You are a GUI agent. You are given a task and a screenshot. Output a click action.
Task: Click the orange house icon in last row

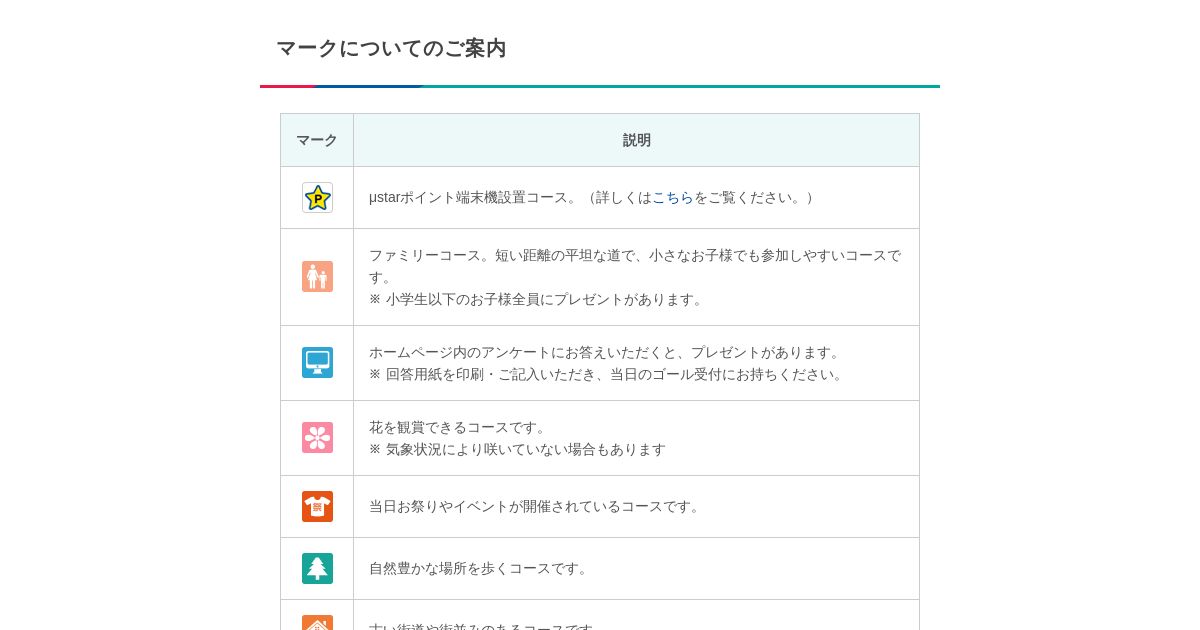317,623
